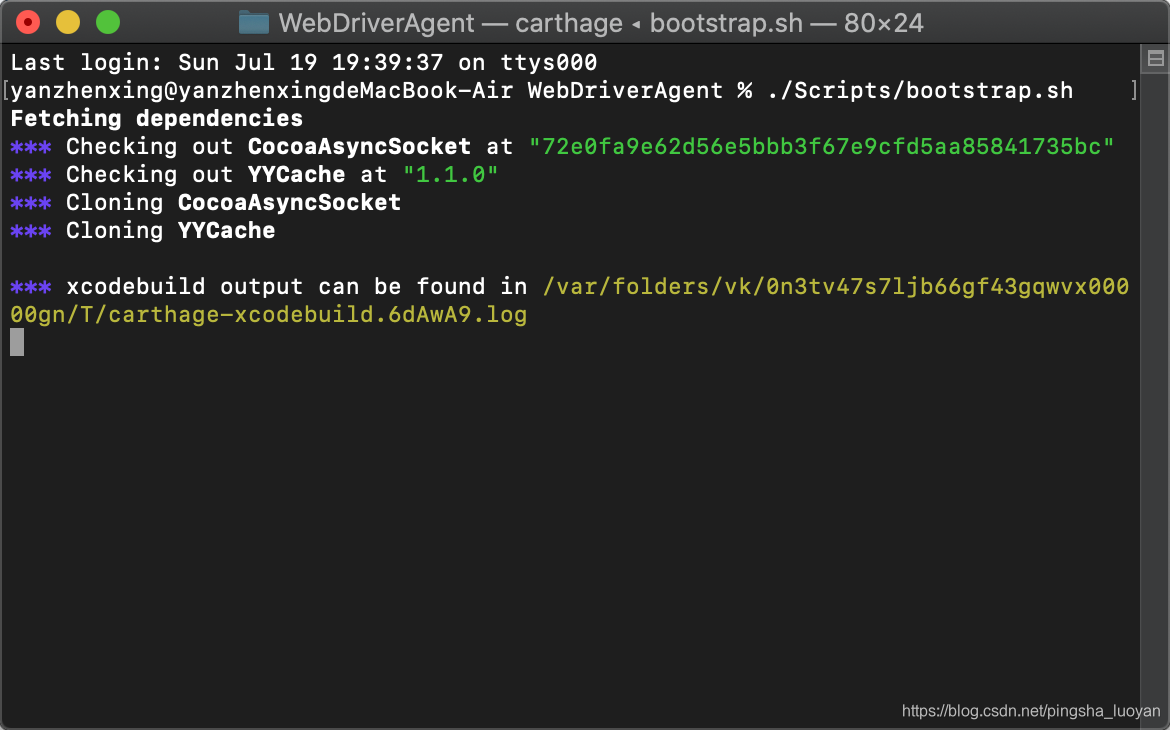Click the terminal cursor block
The height and width of the screenshot is (730, 1170).
[15, 342]
